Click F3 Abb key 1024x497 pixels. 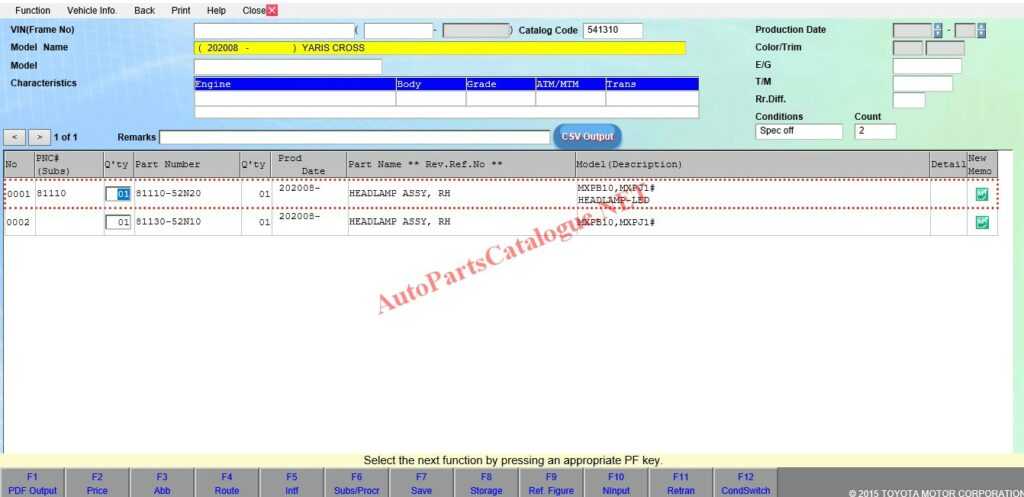click(x=162, y=483)
